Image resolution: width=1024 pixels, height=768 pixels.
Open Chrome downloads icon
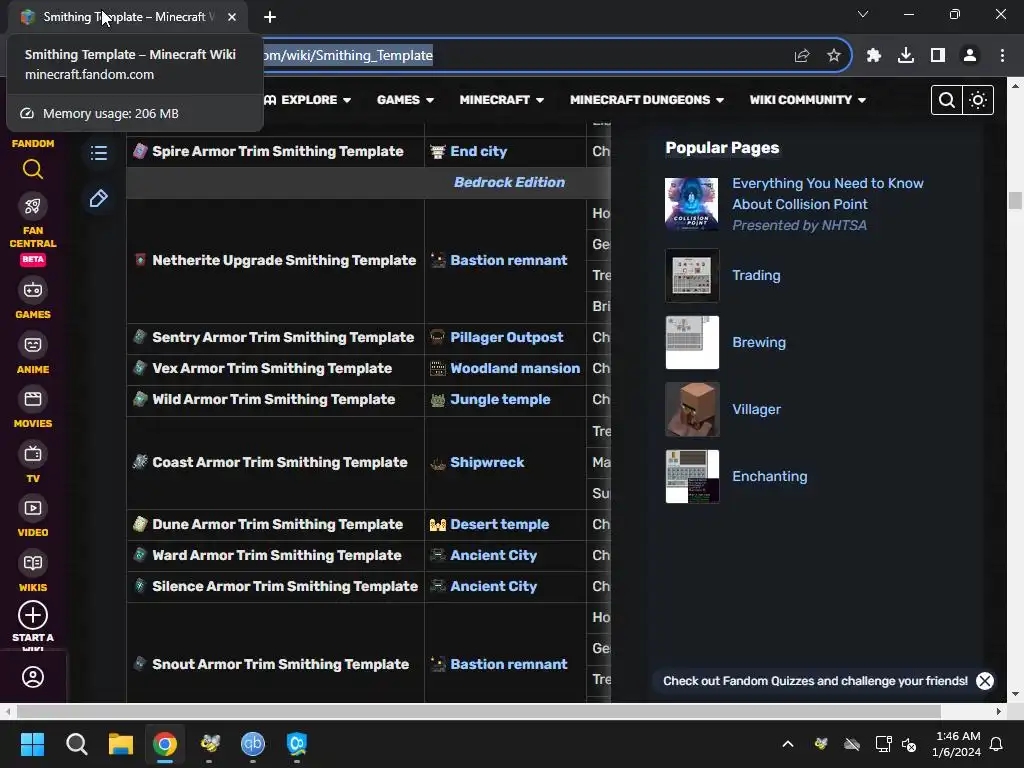pos(906,56)
